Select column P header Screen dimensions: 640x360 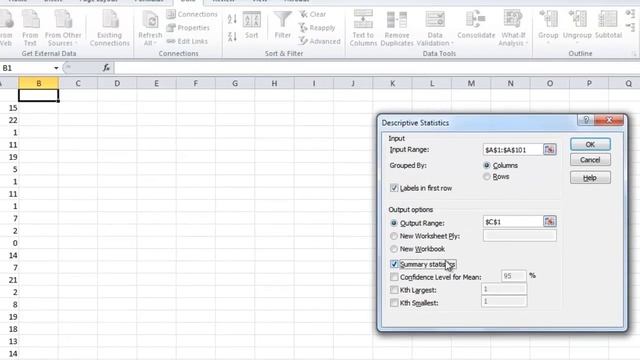point(589,83)
